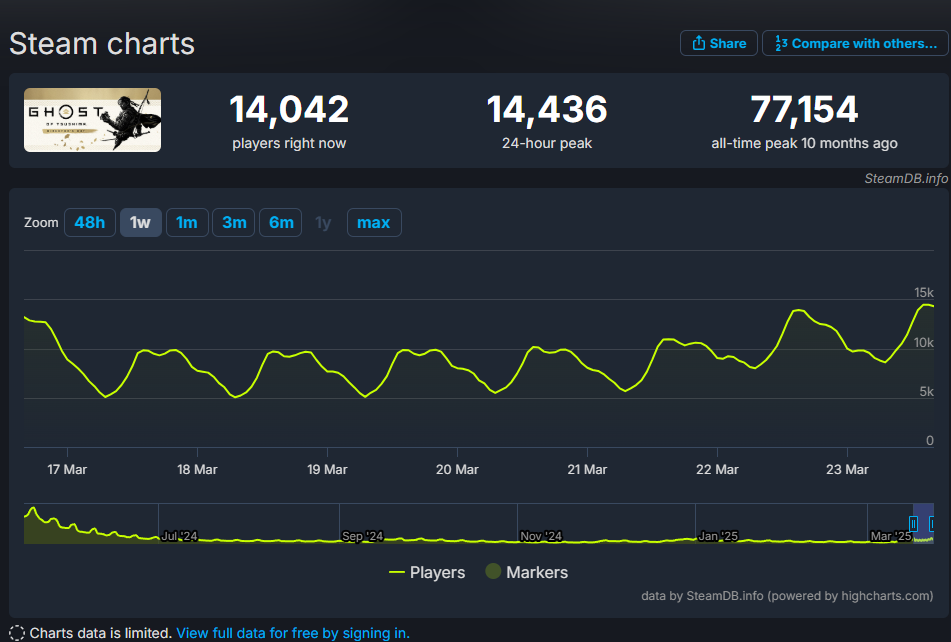The image size is (951, 642).
Task: Click Jan '25 in the navigator
Action: tap(718, 536)
